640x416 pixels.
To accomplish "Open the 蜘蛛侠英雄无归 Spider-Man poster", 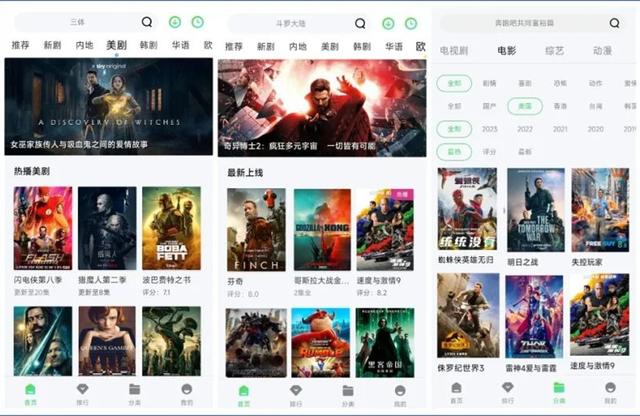I will click(467, 209).
